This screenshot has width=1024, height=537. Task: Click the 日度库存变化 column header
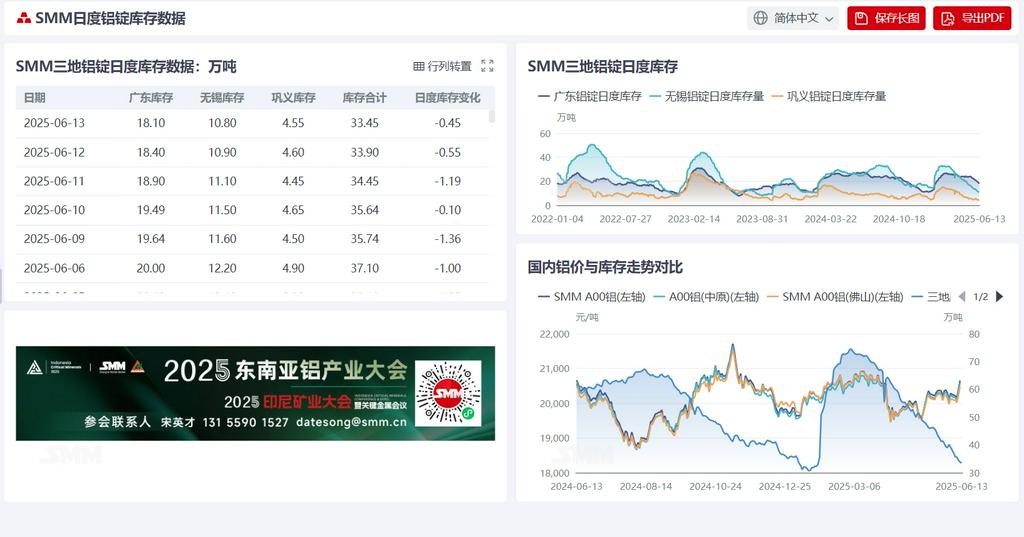[447, 97]
